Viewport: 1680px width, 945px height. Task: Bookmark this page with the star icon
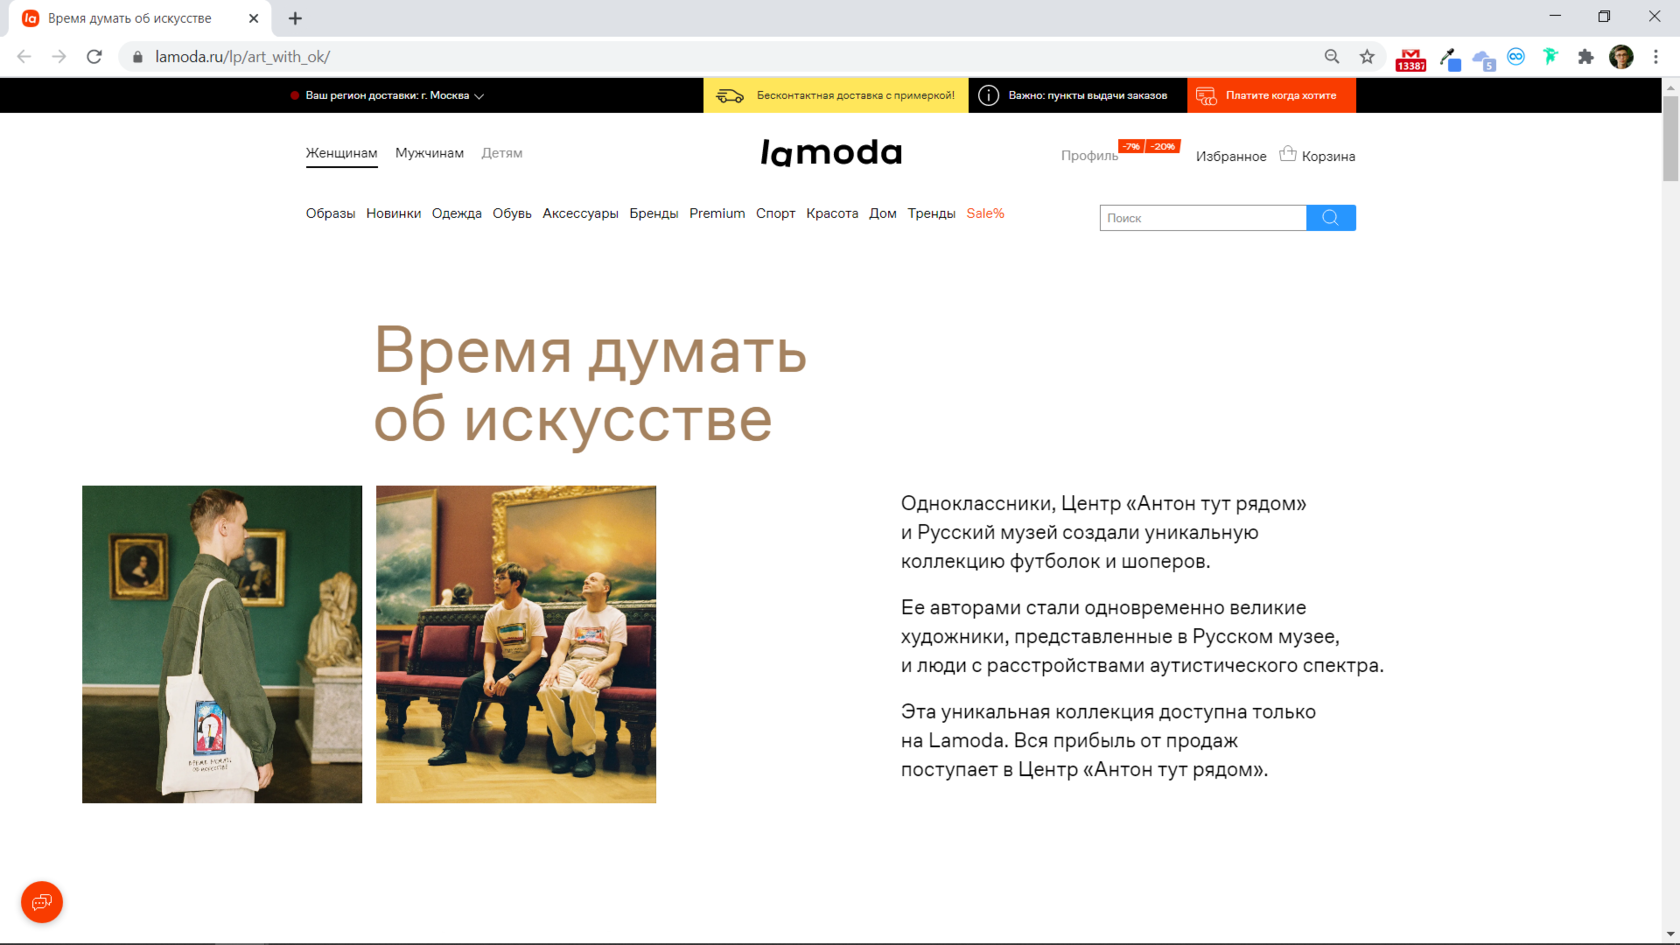pyautogui.click(x=1367, y=57)
